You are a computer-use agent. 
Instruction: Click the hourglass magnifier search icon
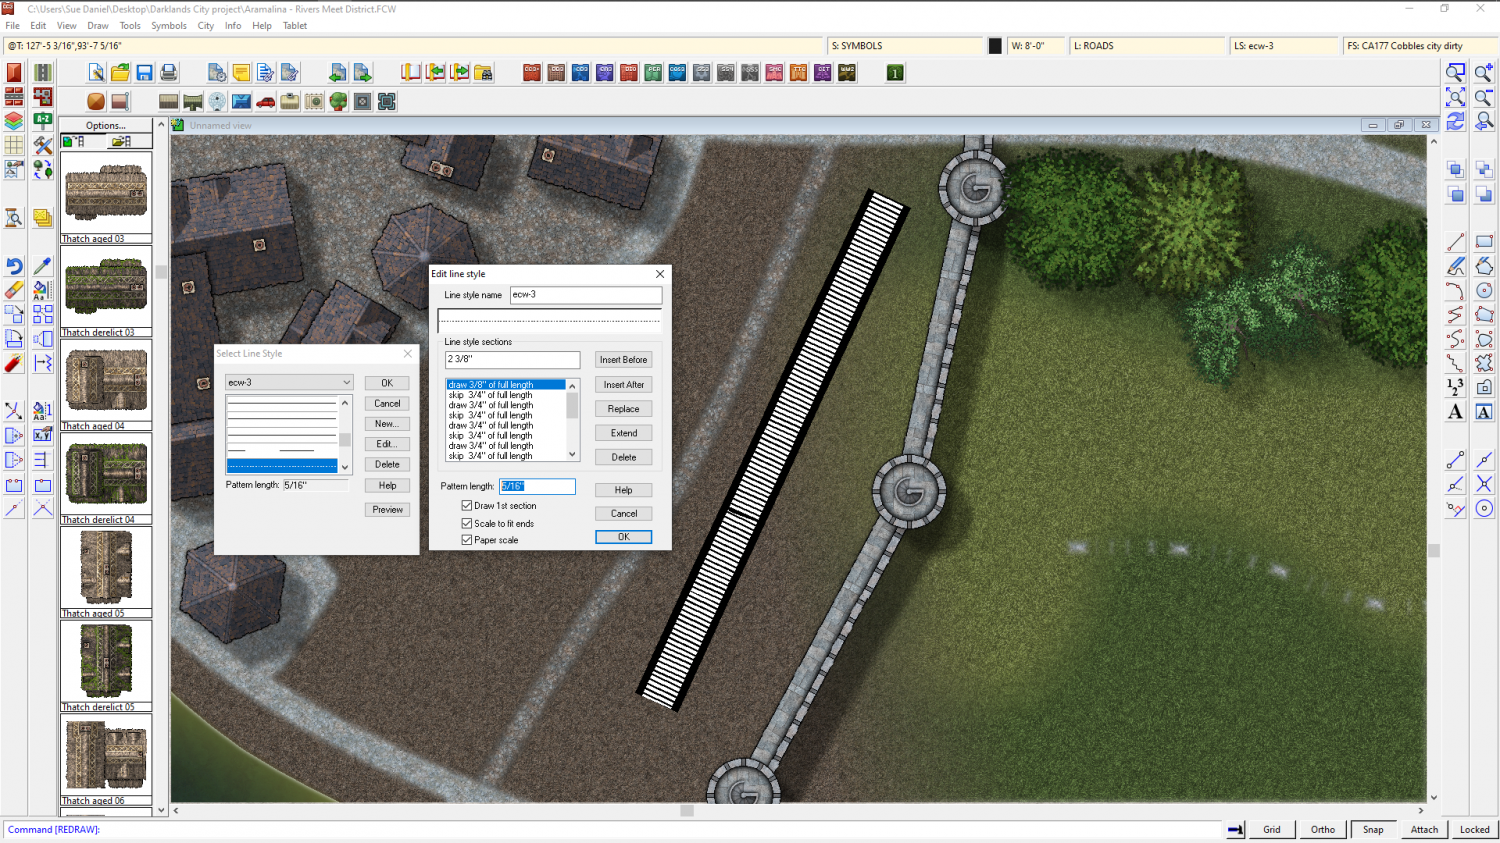pos(14,218)
